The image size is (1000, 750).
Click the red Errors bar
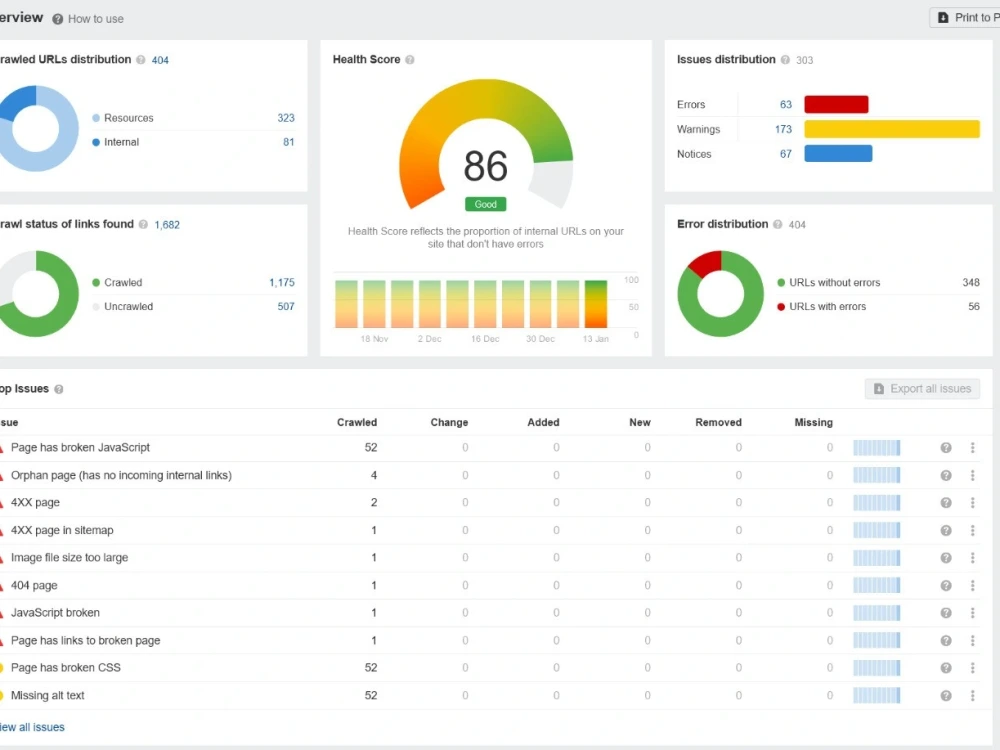(836, 104)
